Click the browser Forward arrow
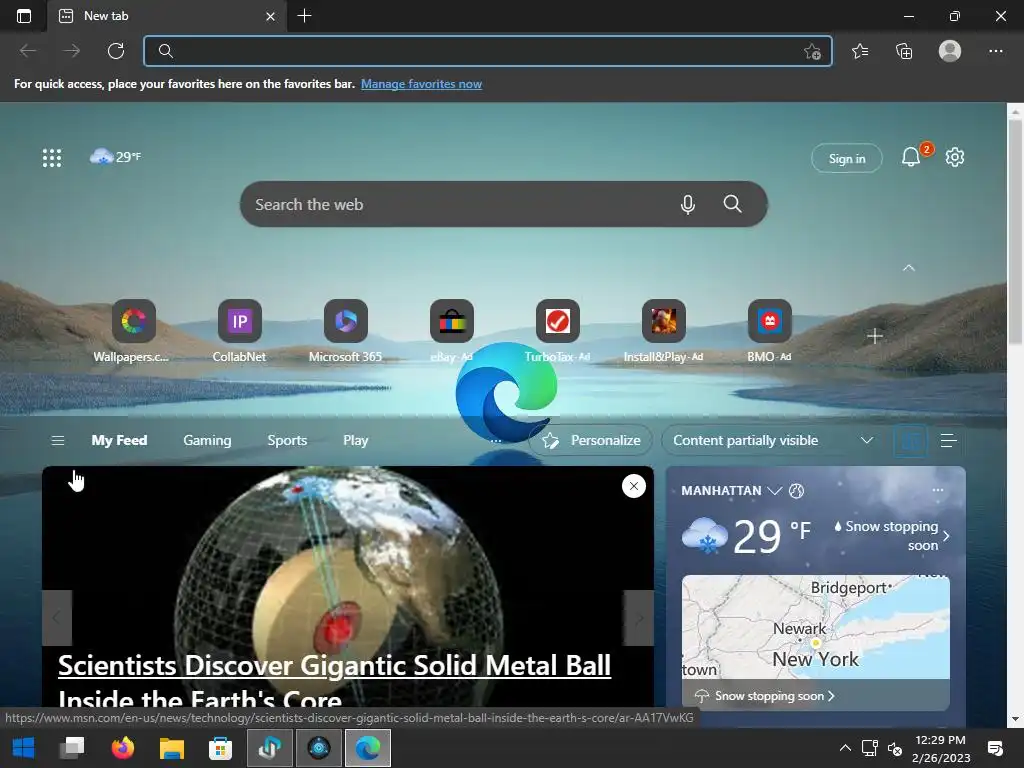 point(72,51)
